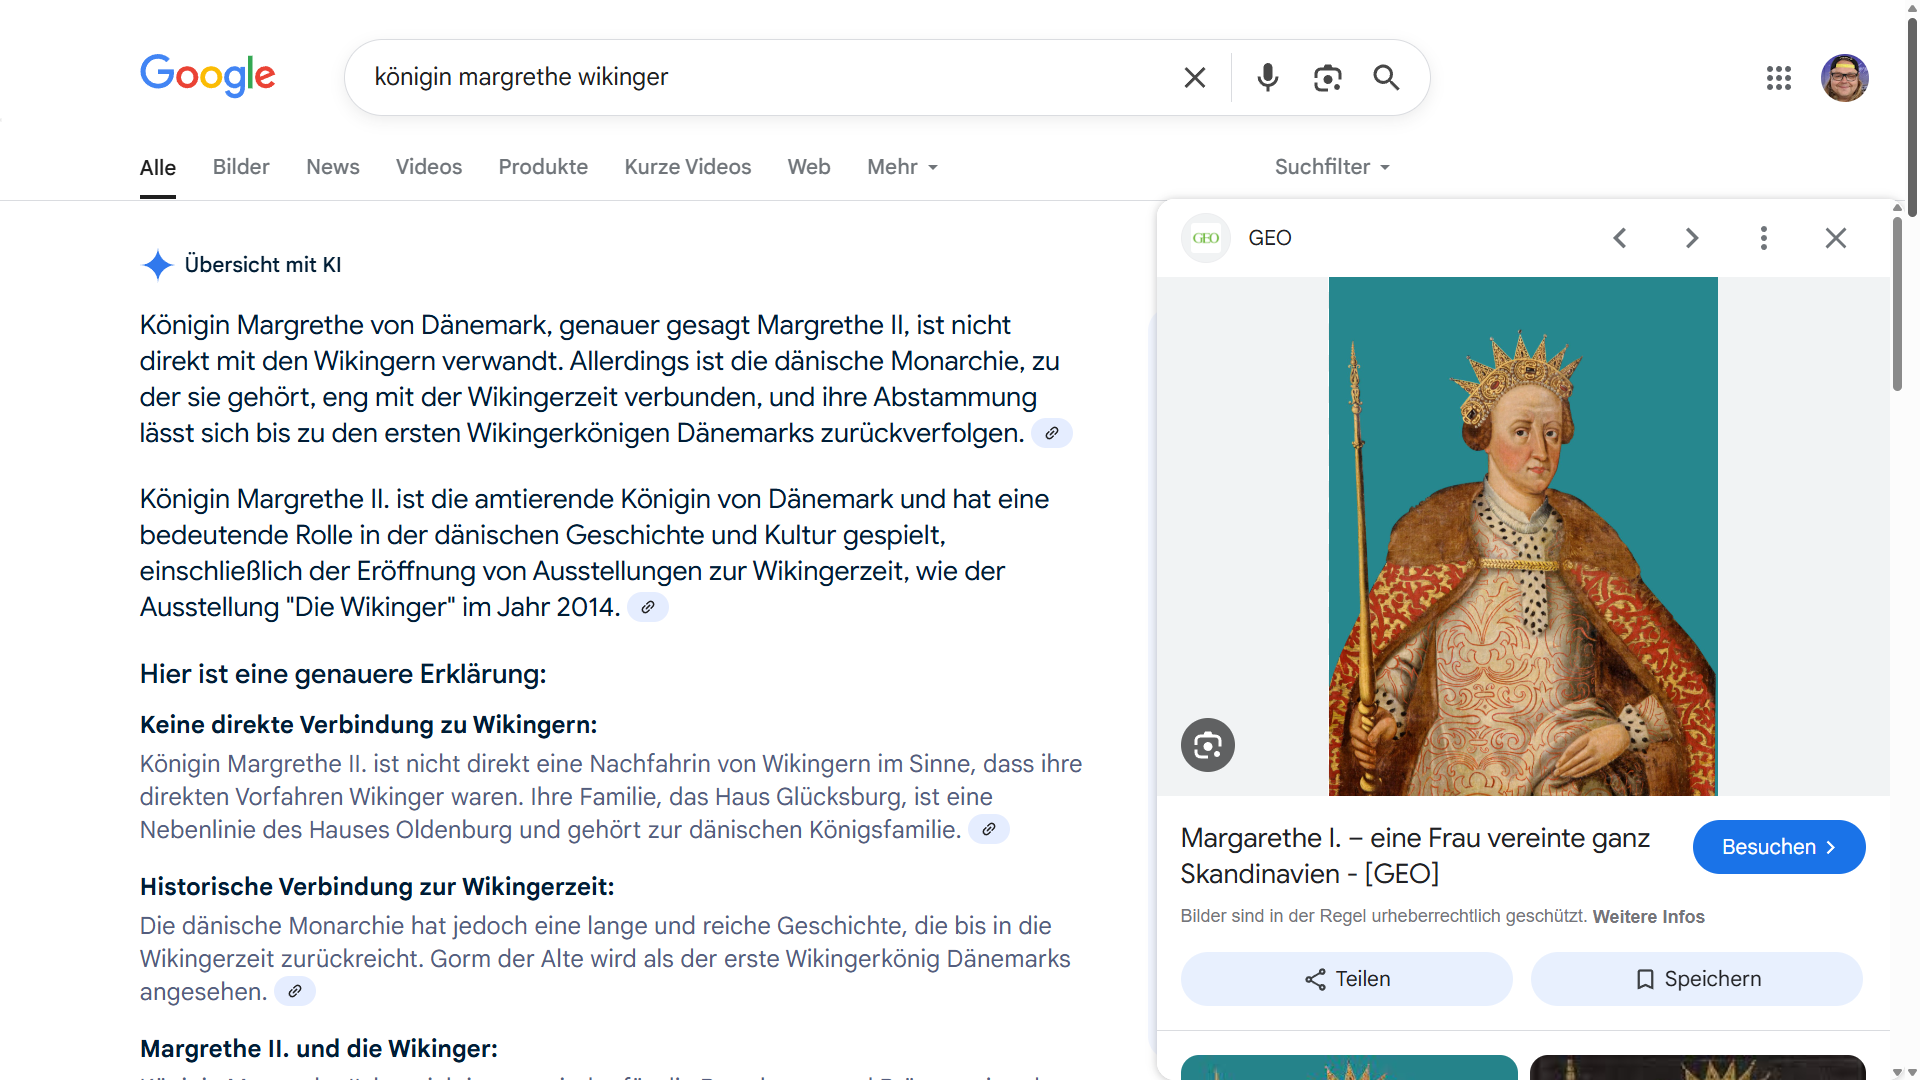1920x1080 pixels.
Task: Open the Google account profile avatar
Action: tap(1845, 78)
